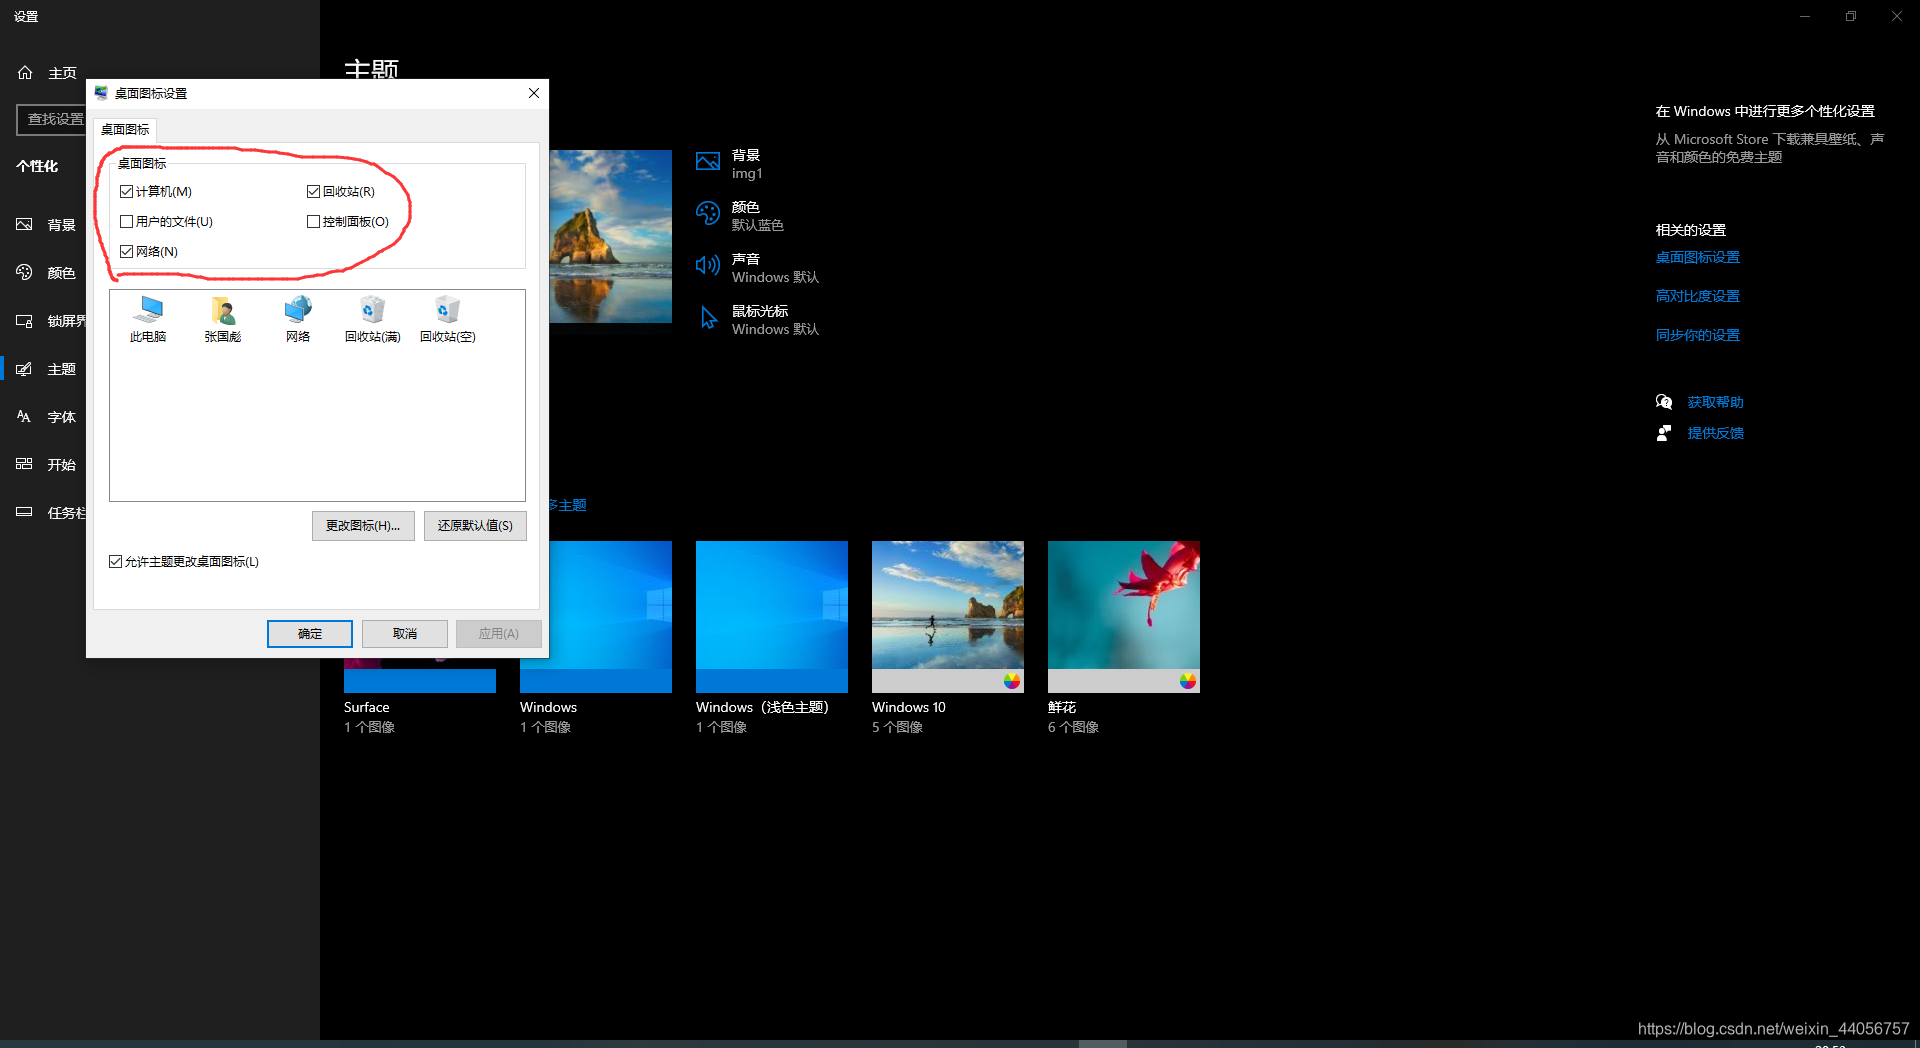The height and width of the screenshot is (1048, 1920).
Task: Click the 获取帮助 chat icon
Action: coord(1664,402)
